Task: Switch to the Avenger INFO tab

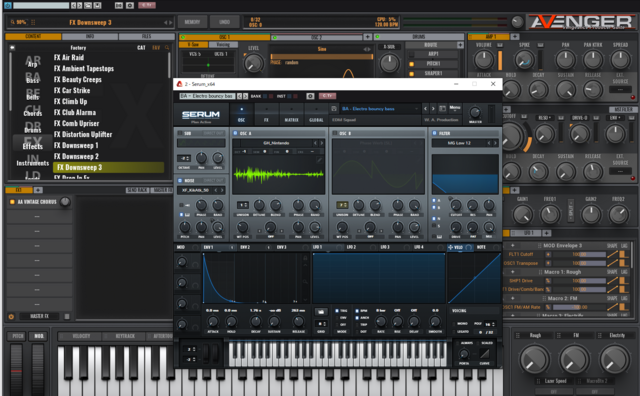Action: [x=90, y=36]
